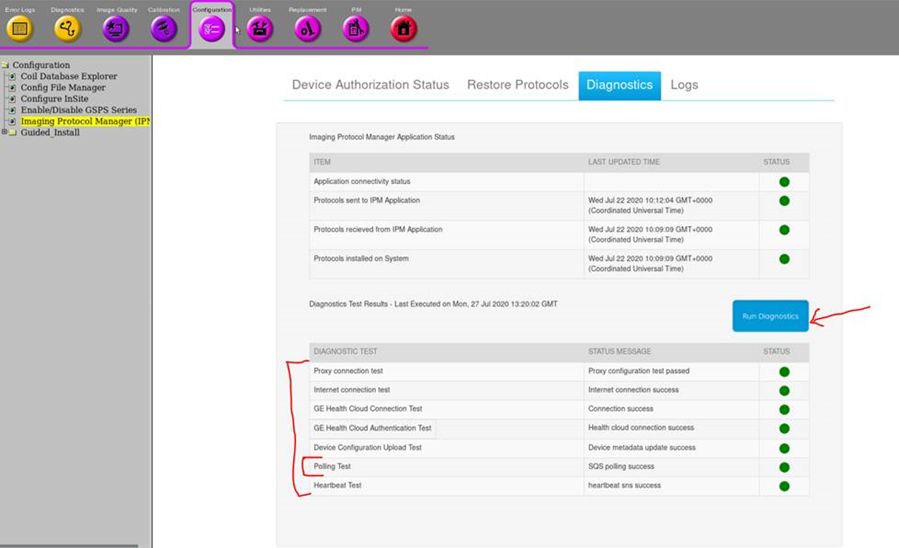Viewport: 899px width, 548px height.
Task: Click 'Device metadata update success' message
Action: (x=642, y=448)
